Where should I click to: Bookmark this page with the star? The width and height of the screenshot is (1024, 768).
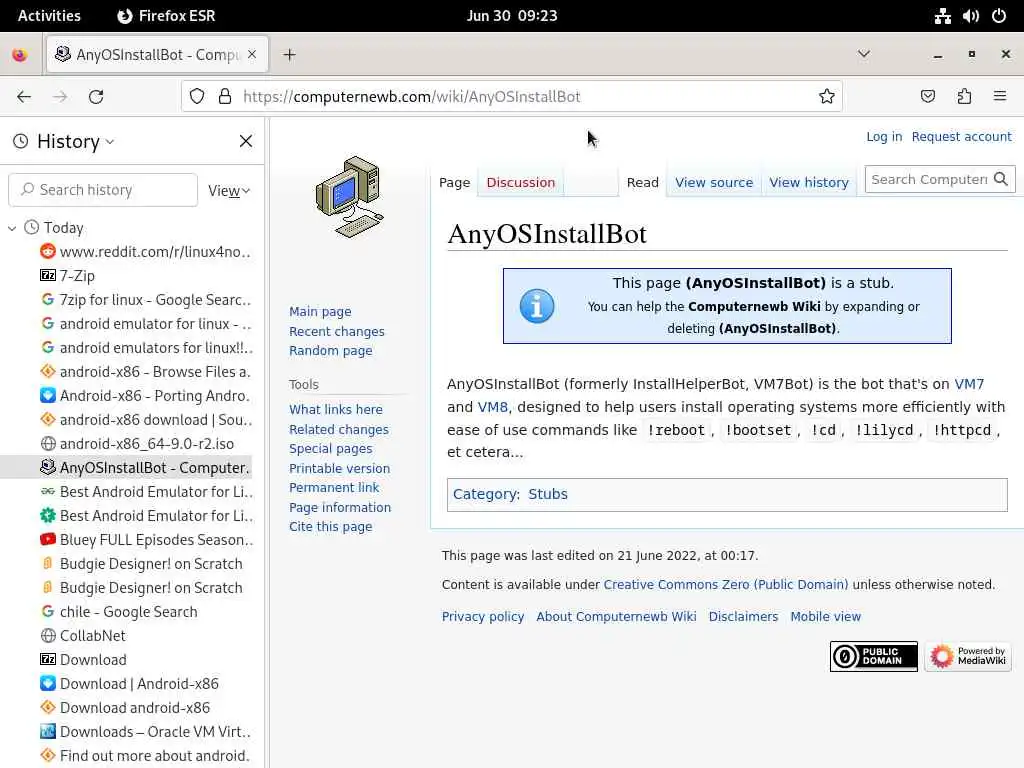(827, 97)
